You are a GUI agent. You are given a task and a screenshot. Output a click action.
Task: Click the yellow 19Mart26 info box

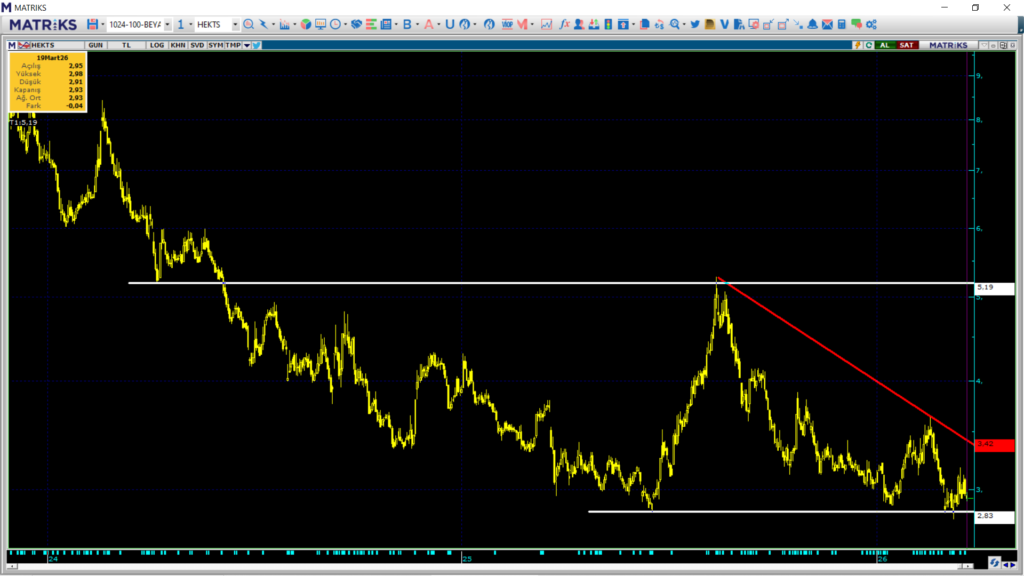48,82
